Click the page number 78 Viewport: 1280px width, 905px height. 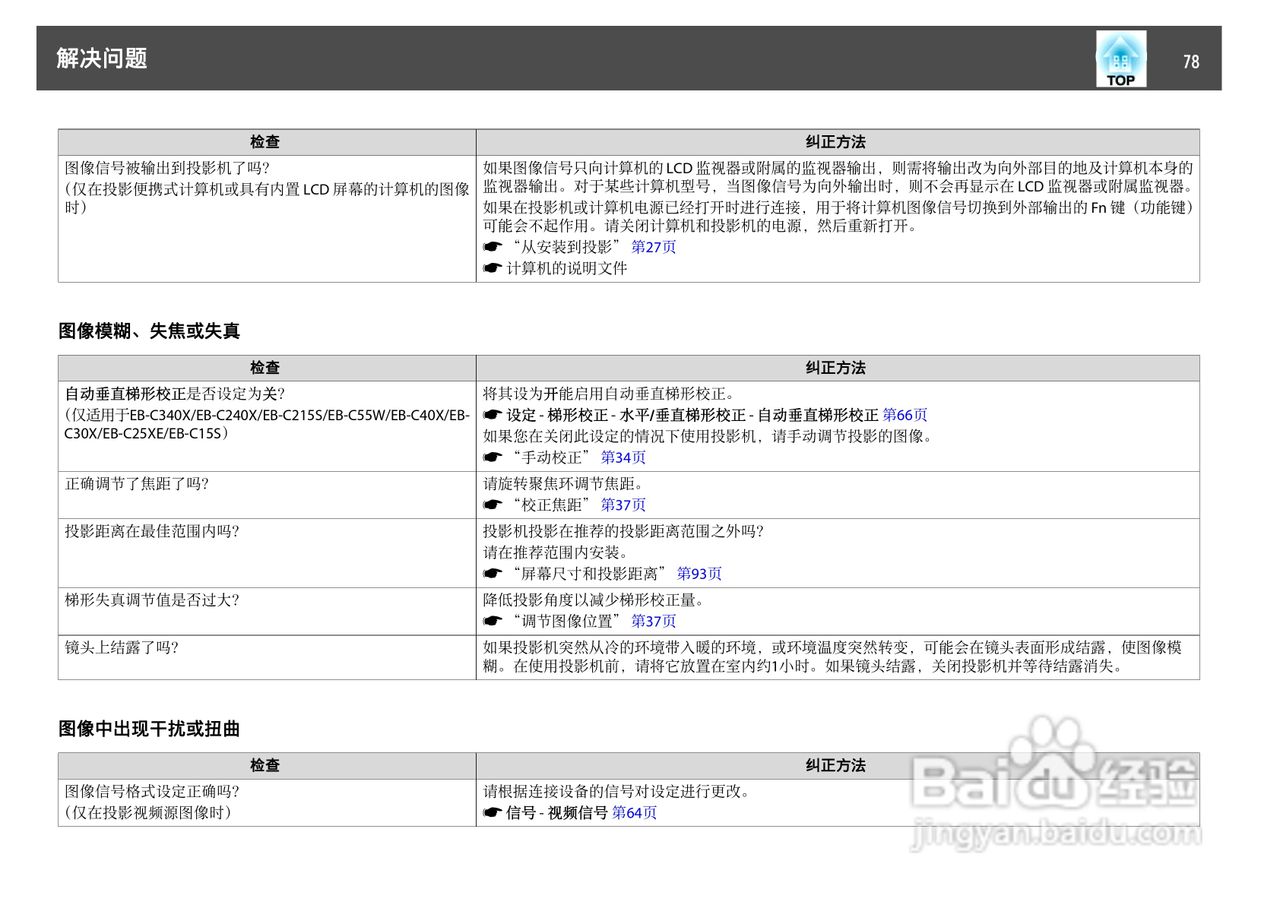click(x=1190, y=61)
